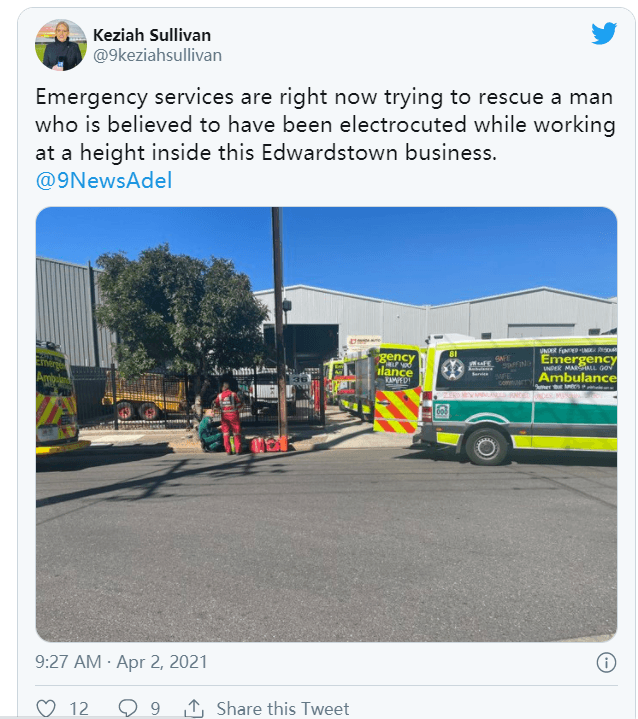The width and height of the screenshot is (638, 719).
Task: Click the 9:27 AM tweet time
Action: 68,662
